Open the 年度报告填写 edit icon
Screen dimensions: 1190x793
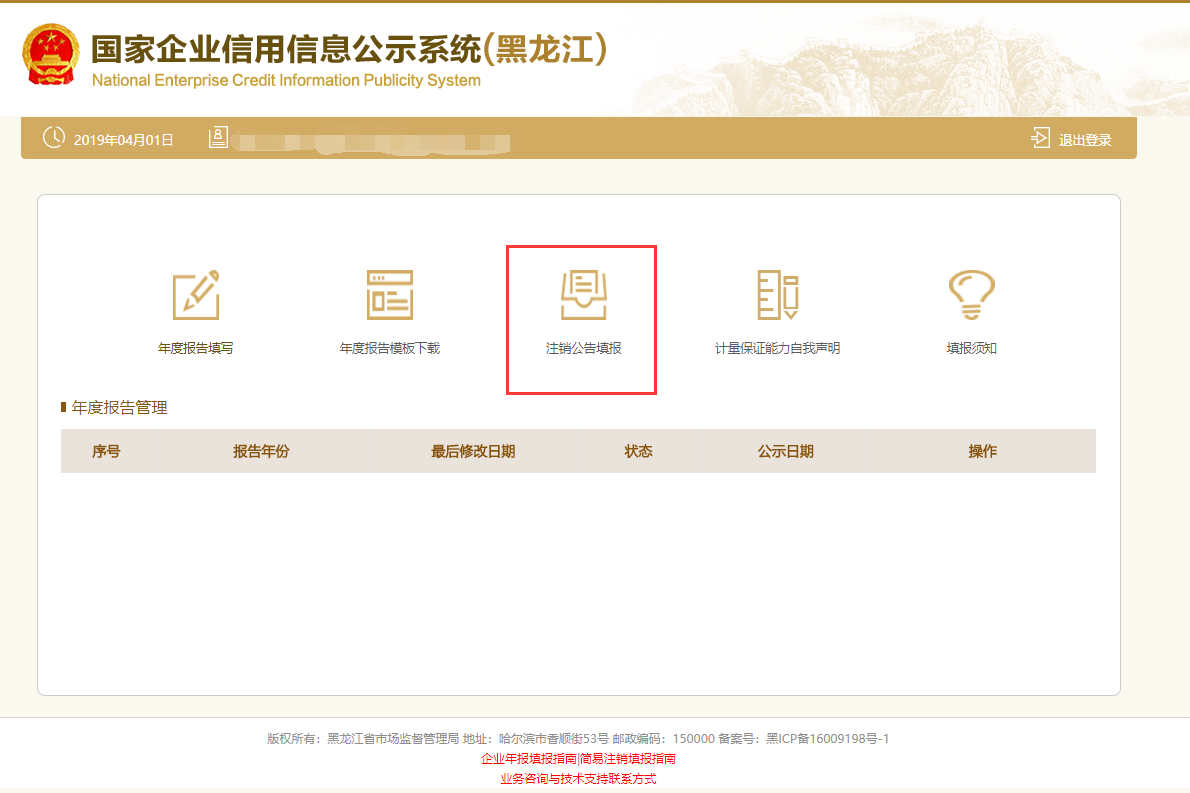coord(195,293)
